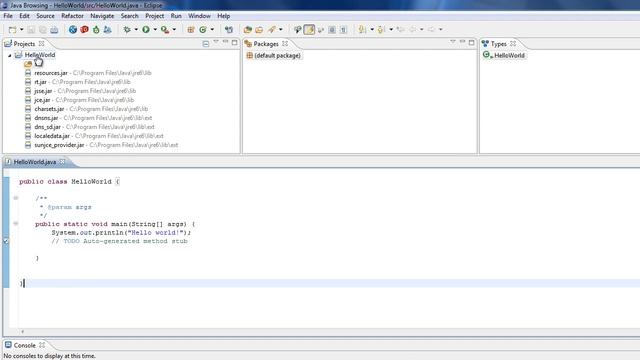Screen dimensions: 640x360
Task: Open the Help menu
Action: click(223, 16)
